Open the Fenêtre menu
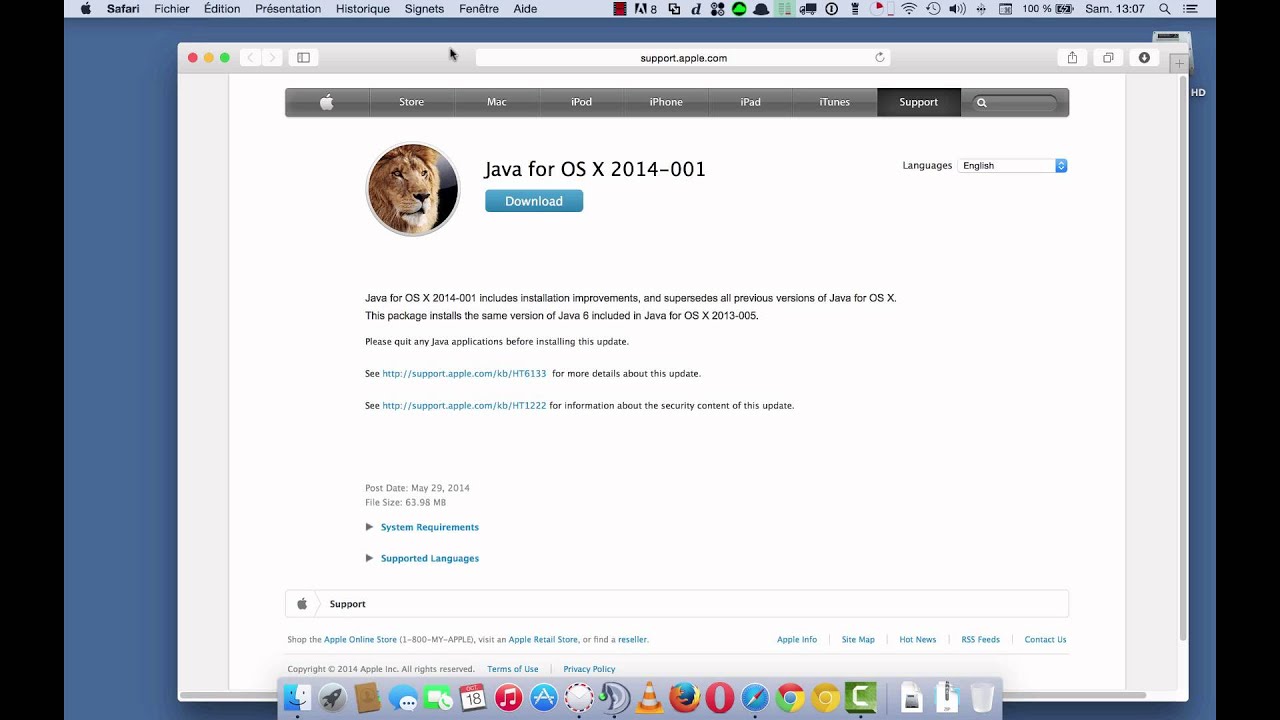 pos(479,9)
